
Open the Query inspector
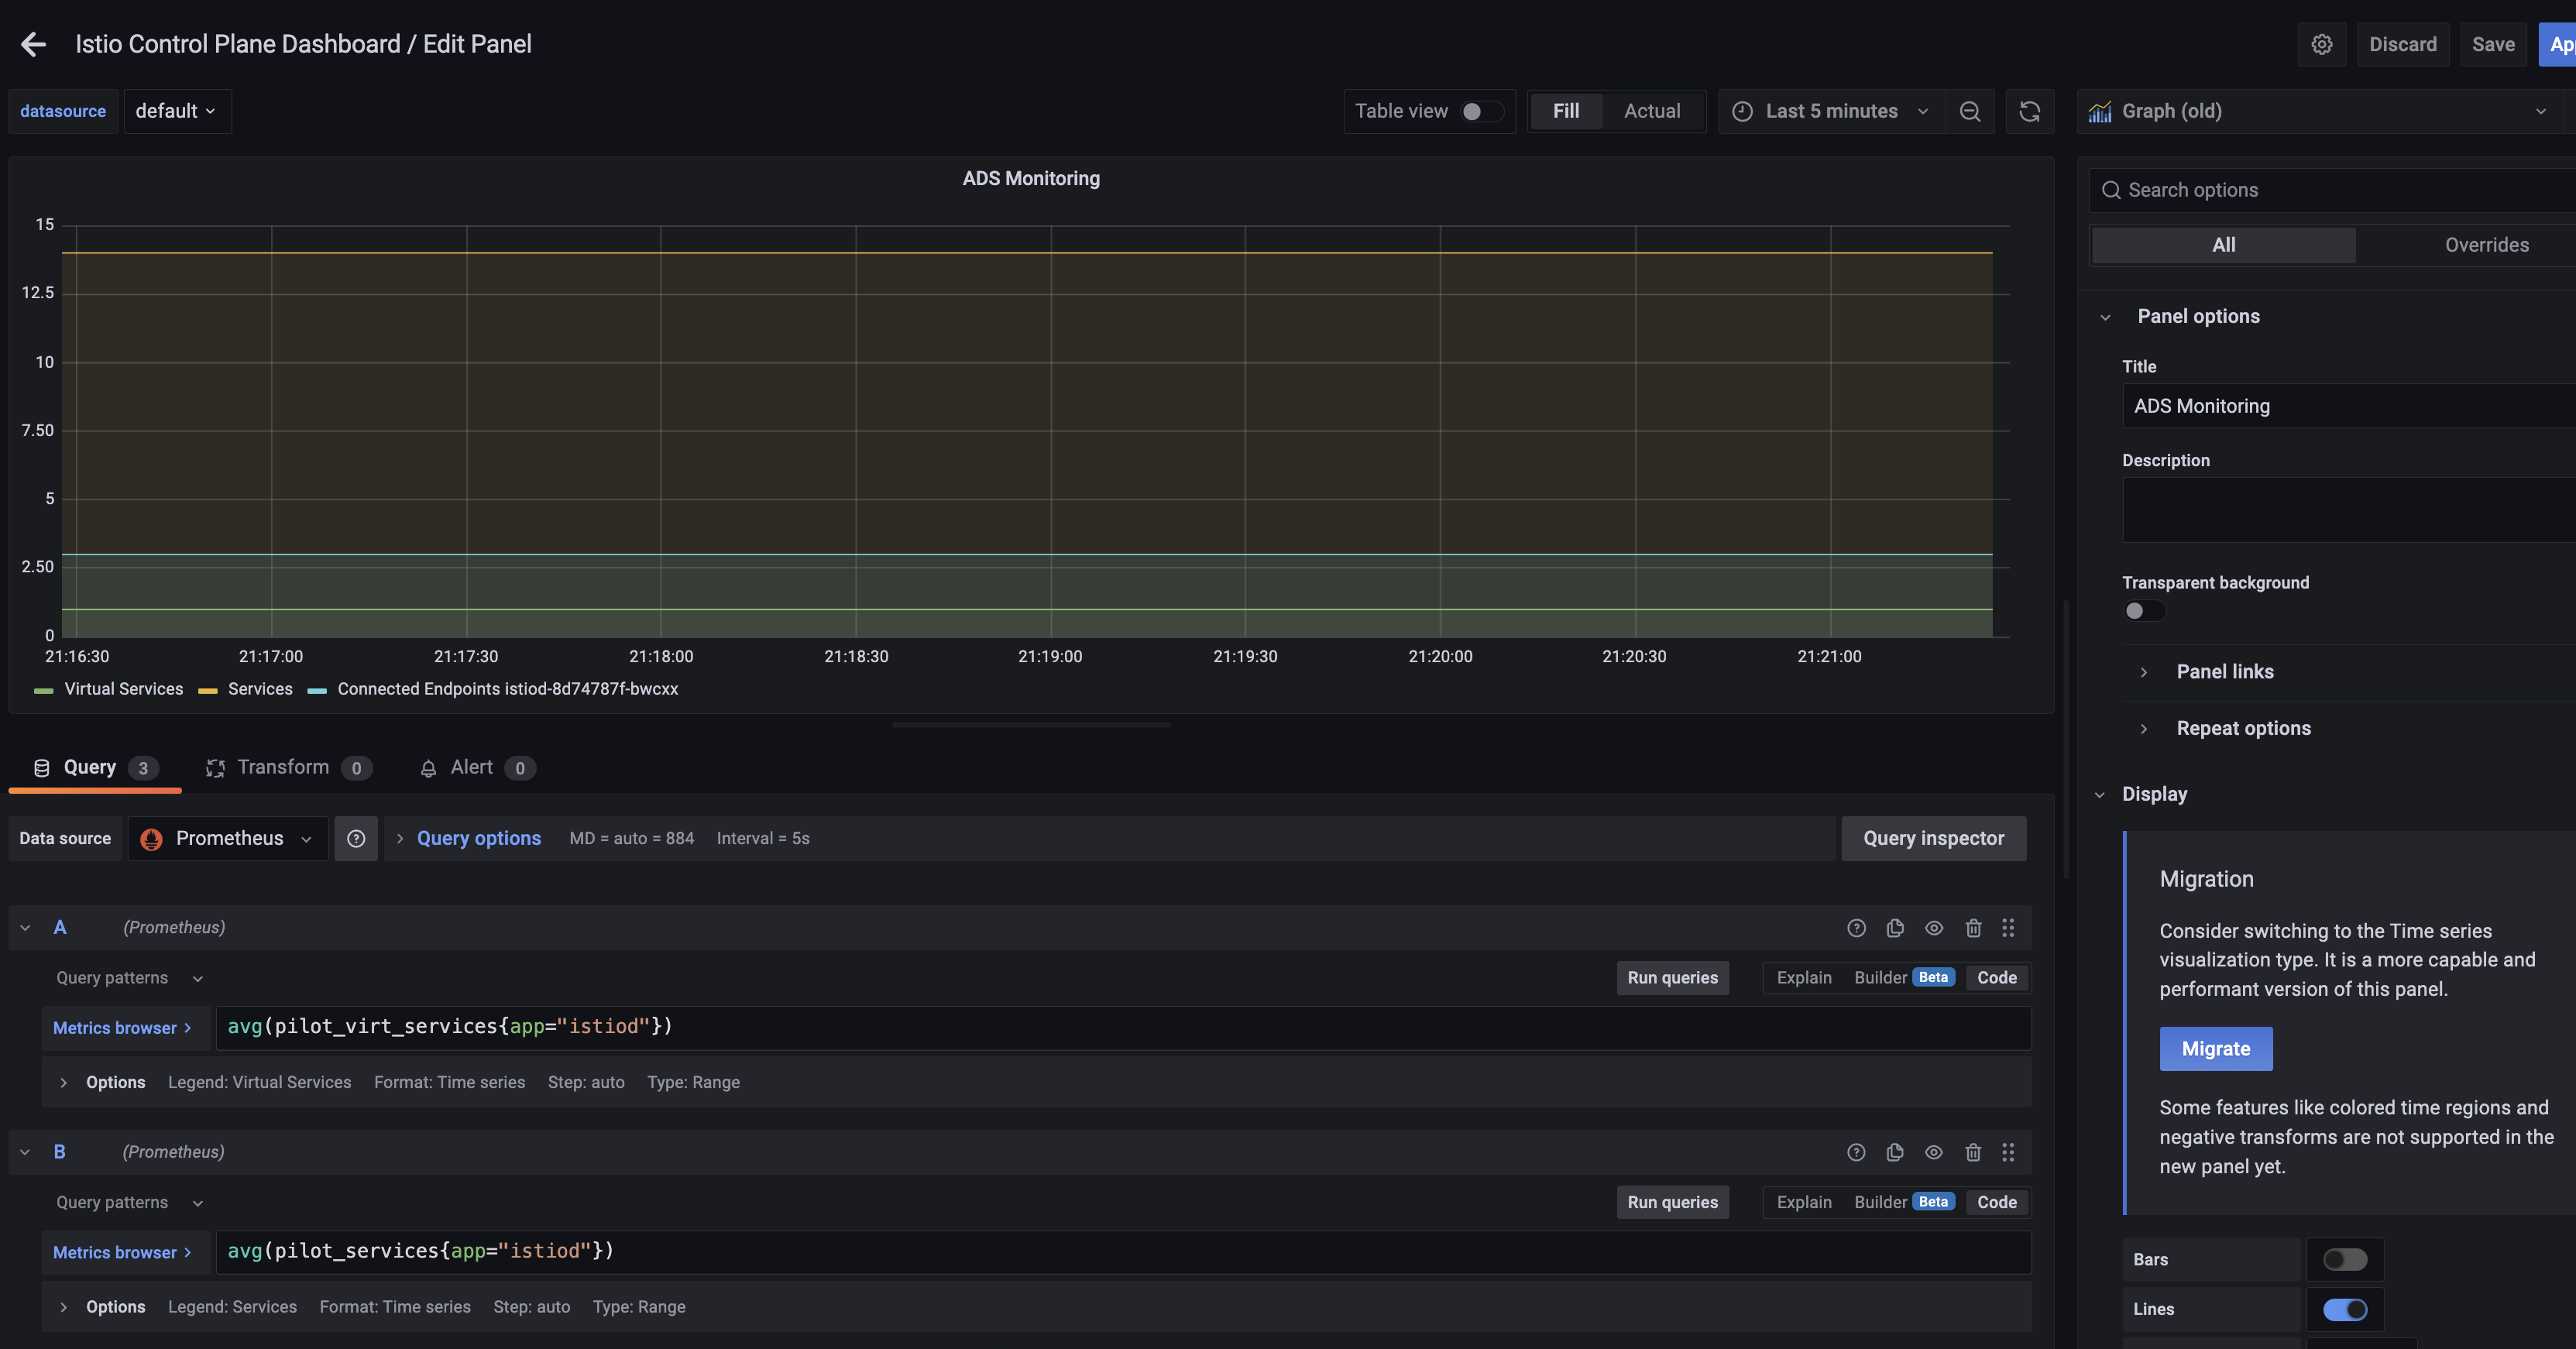tap(1932, 838)
